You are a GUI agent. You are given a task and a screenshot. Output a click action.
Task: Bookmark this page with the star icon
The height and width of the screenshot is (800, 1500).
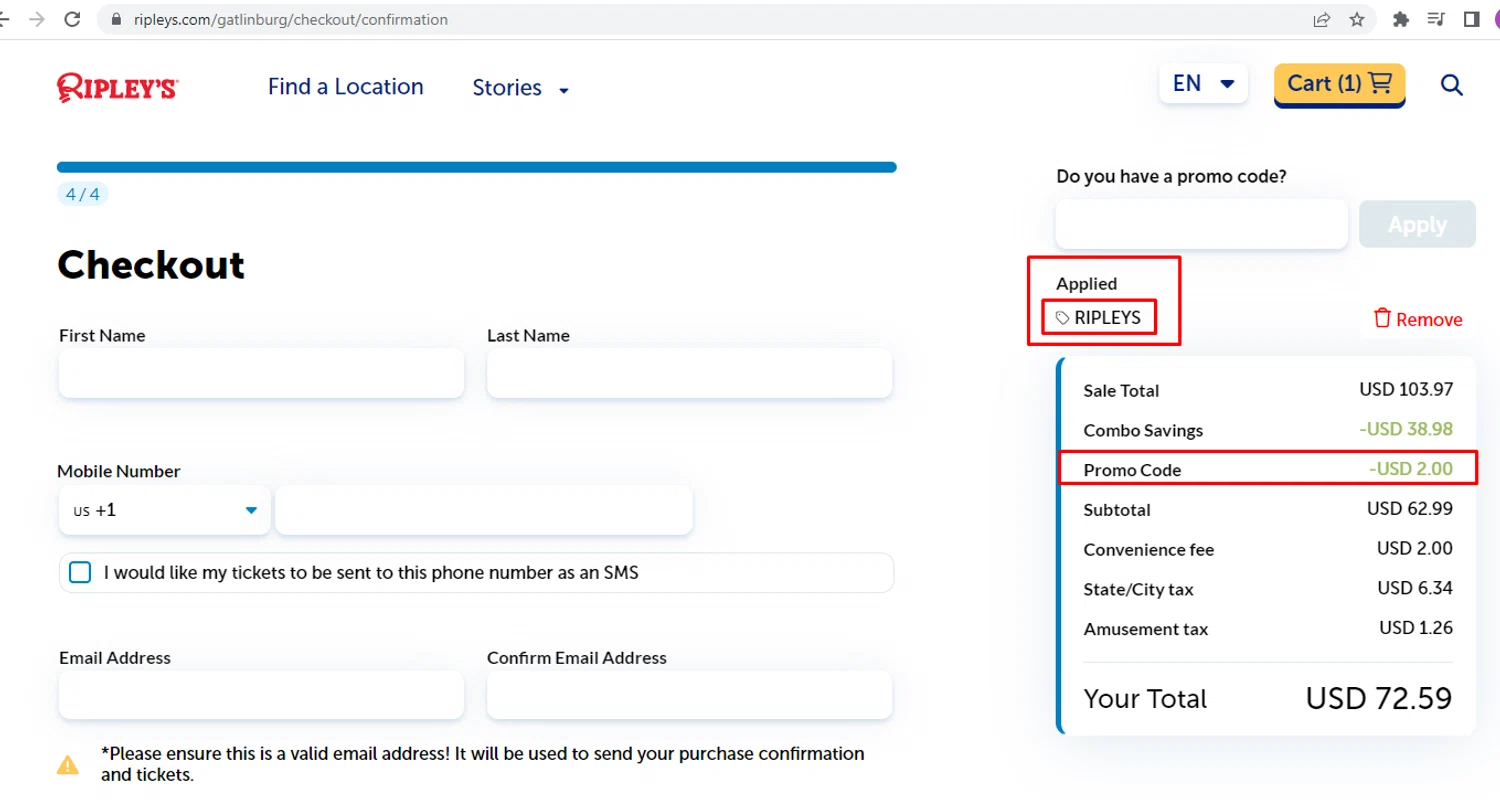click(1356, 19)
